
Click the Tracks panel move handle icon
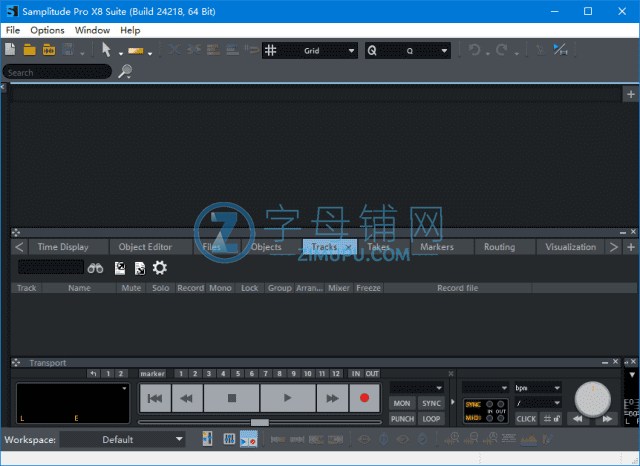(x=16, y=232)
